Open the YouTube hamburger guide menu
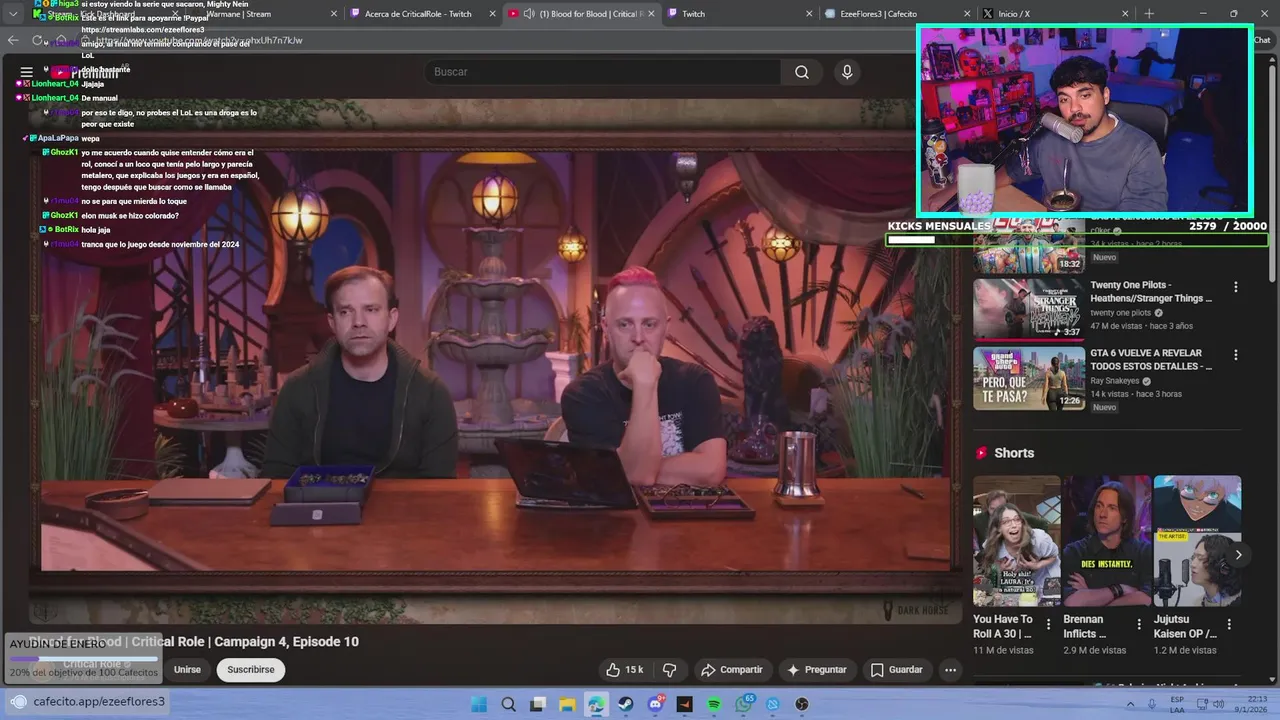Screen dimensions: 1280x720 click(x=27, y=72)
